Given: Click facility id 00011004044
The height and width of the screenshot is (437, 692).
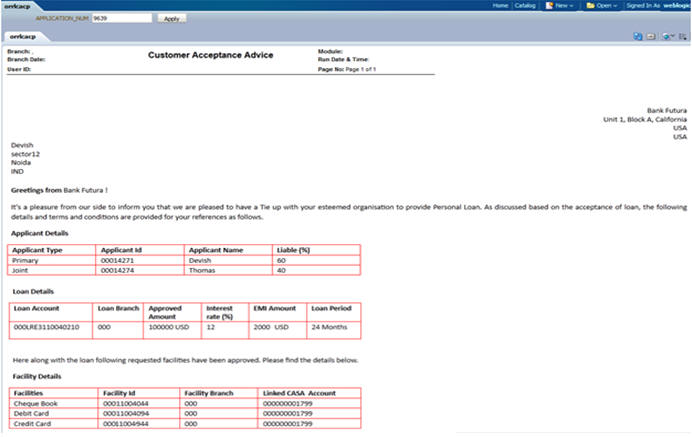Looking at the screenshot, I should 126,403.
